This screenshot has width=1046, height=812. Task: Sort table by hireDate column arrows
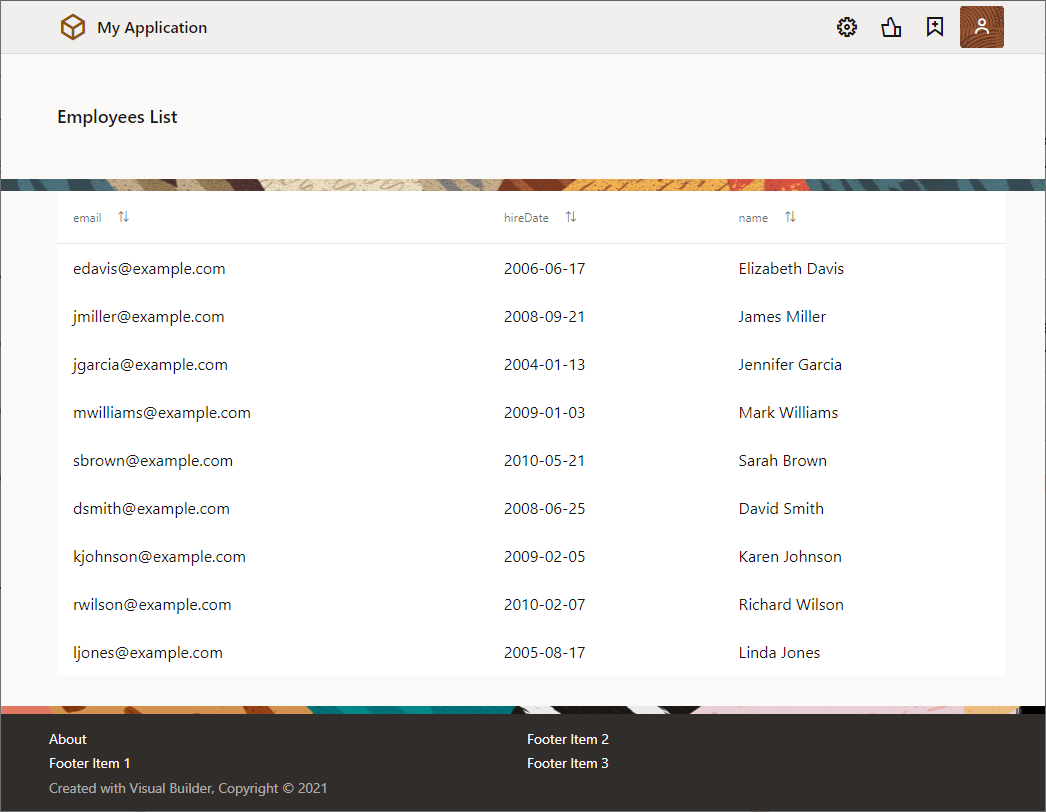click(x=570, y=217)
